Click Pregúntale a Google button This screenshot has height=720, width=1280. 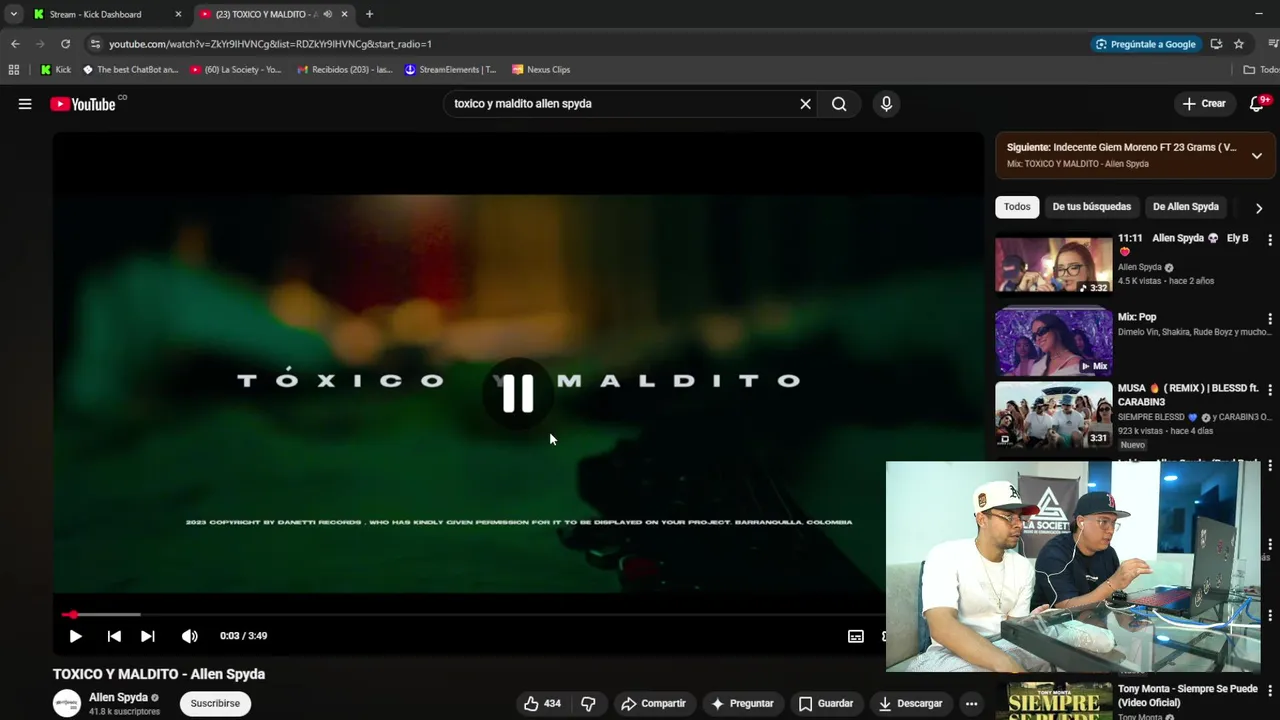point(1146,44)
